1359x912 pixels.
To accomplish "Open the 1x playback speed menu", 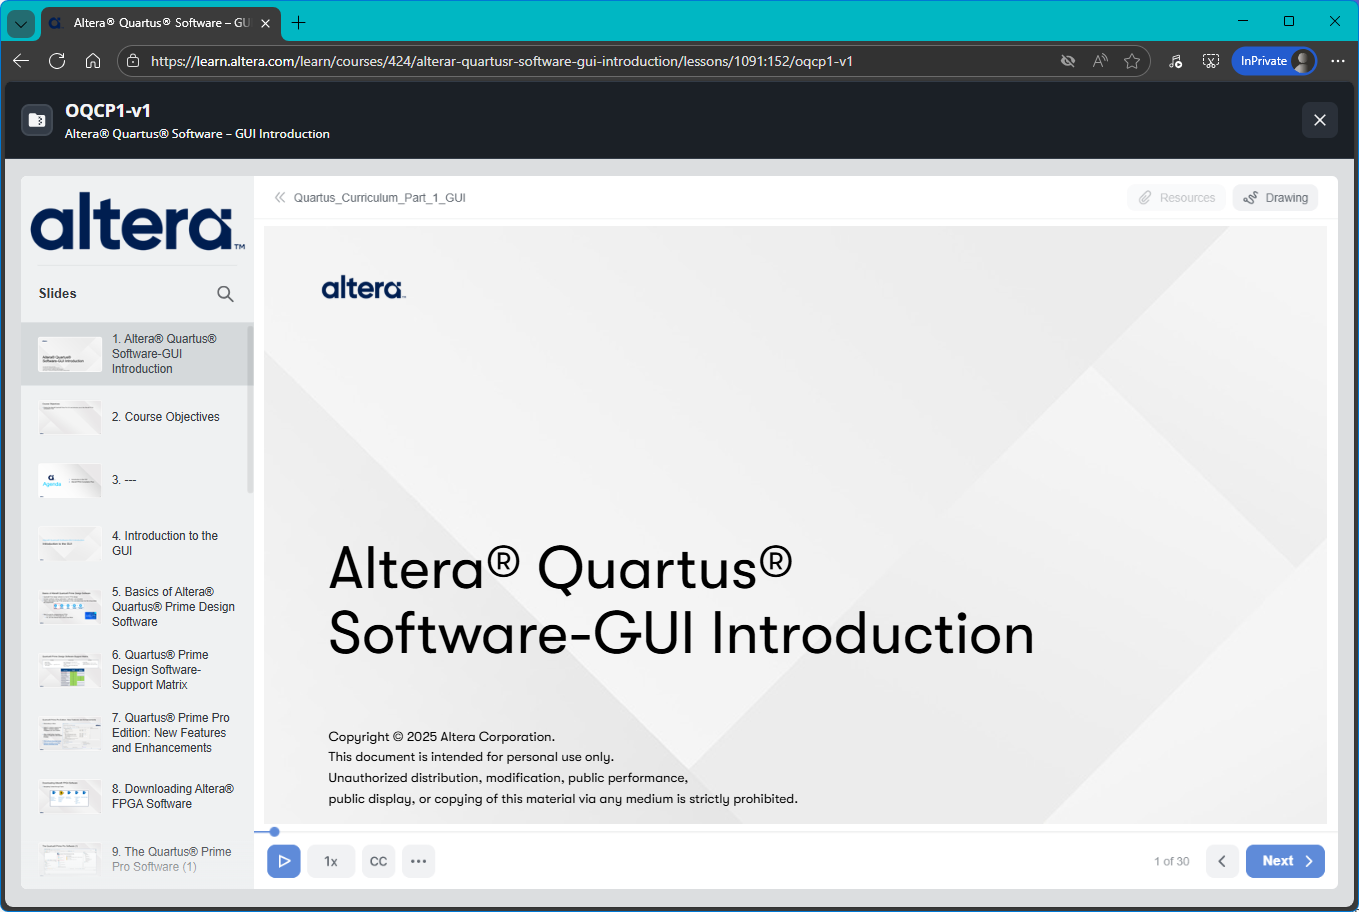I will pyautogui.click(x=331, y=861).
